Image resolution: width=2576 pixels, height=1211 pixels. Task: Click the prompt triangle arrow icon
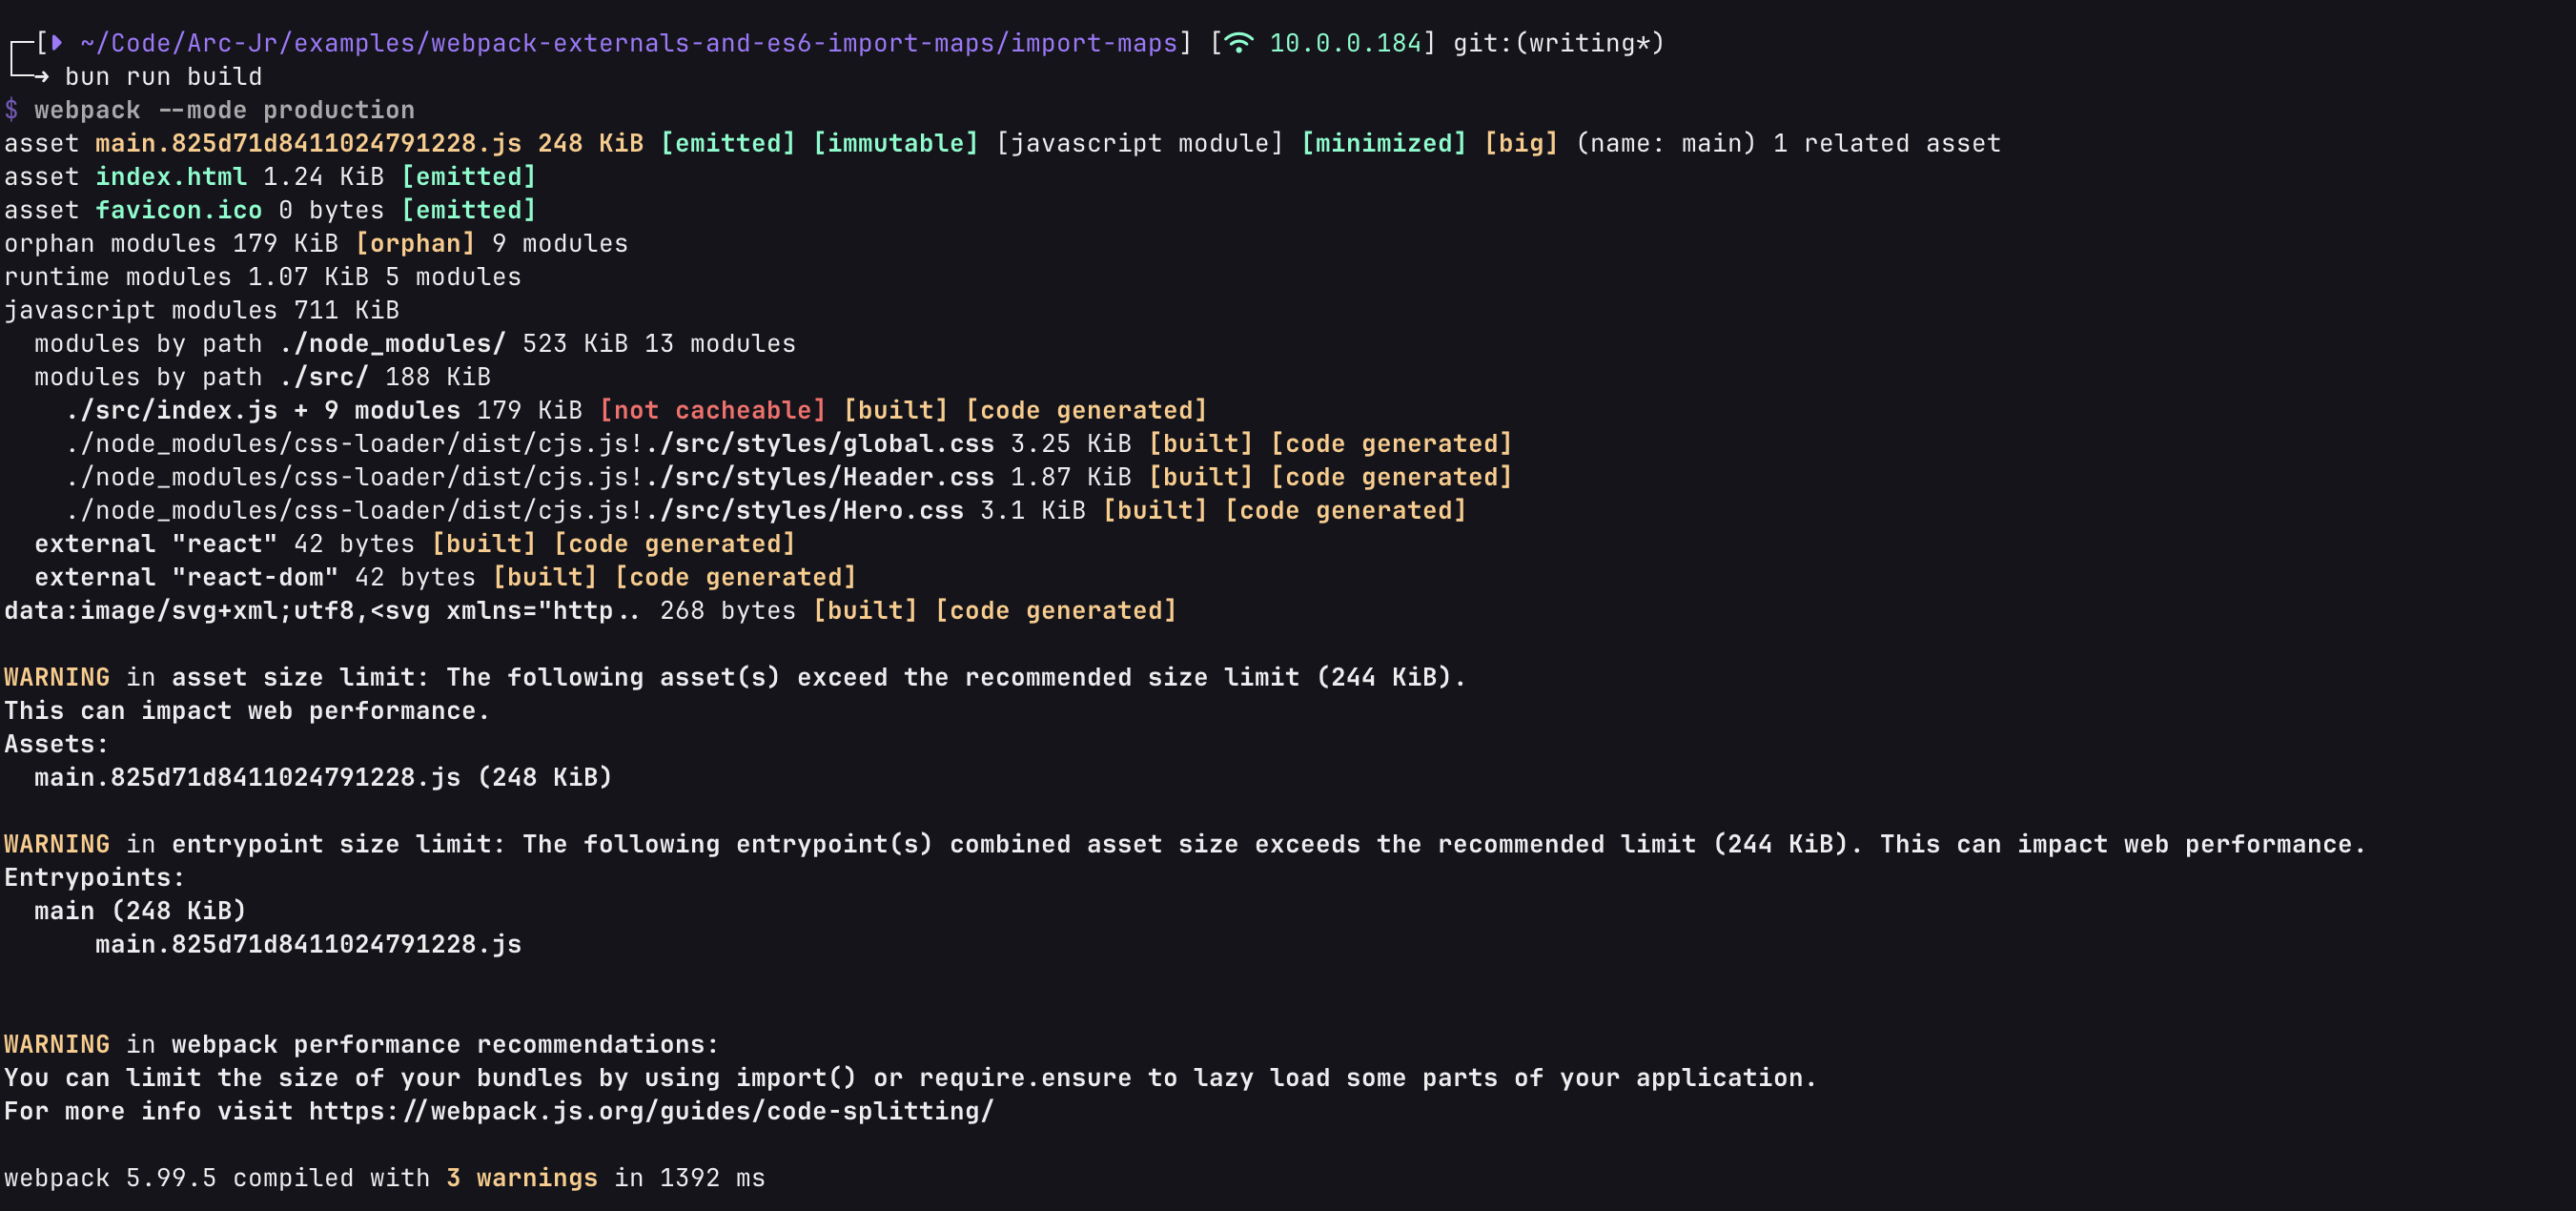[x=57, y=43]
